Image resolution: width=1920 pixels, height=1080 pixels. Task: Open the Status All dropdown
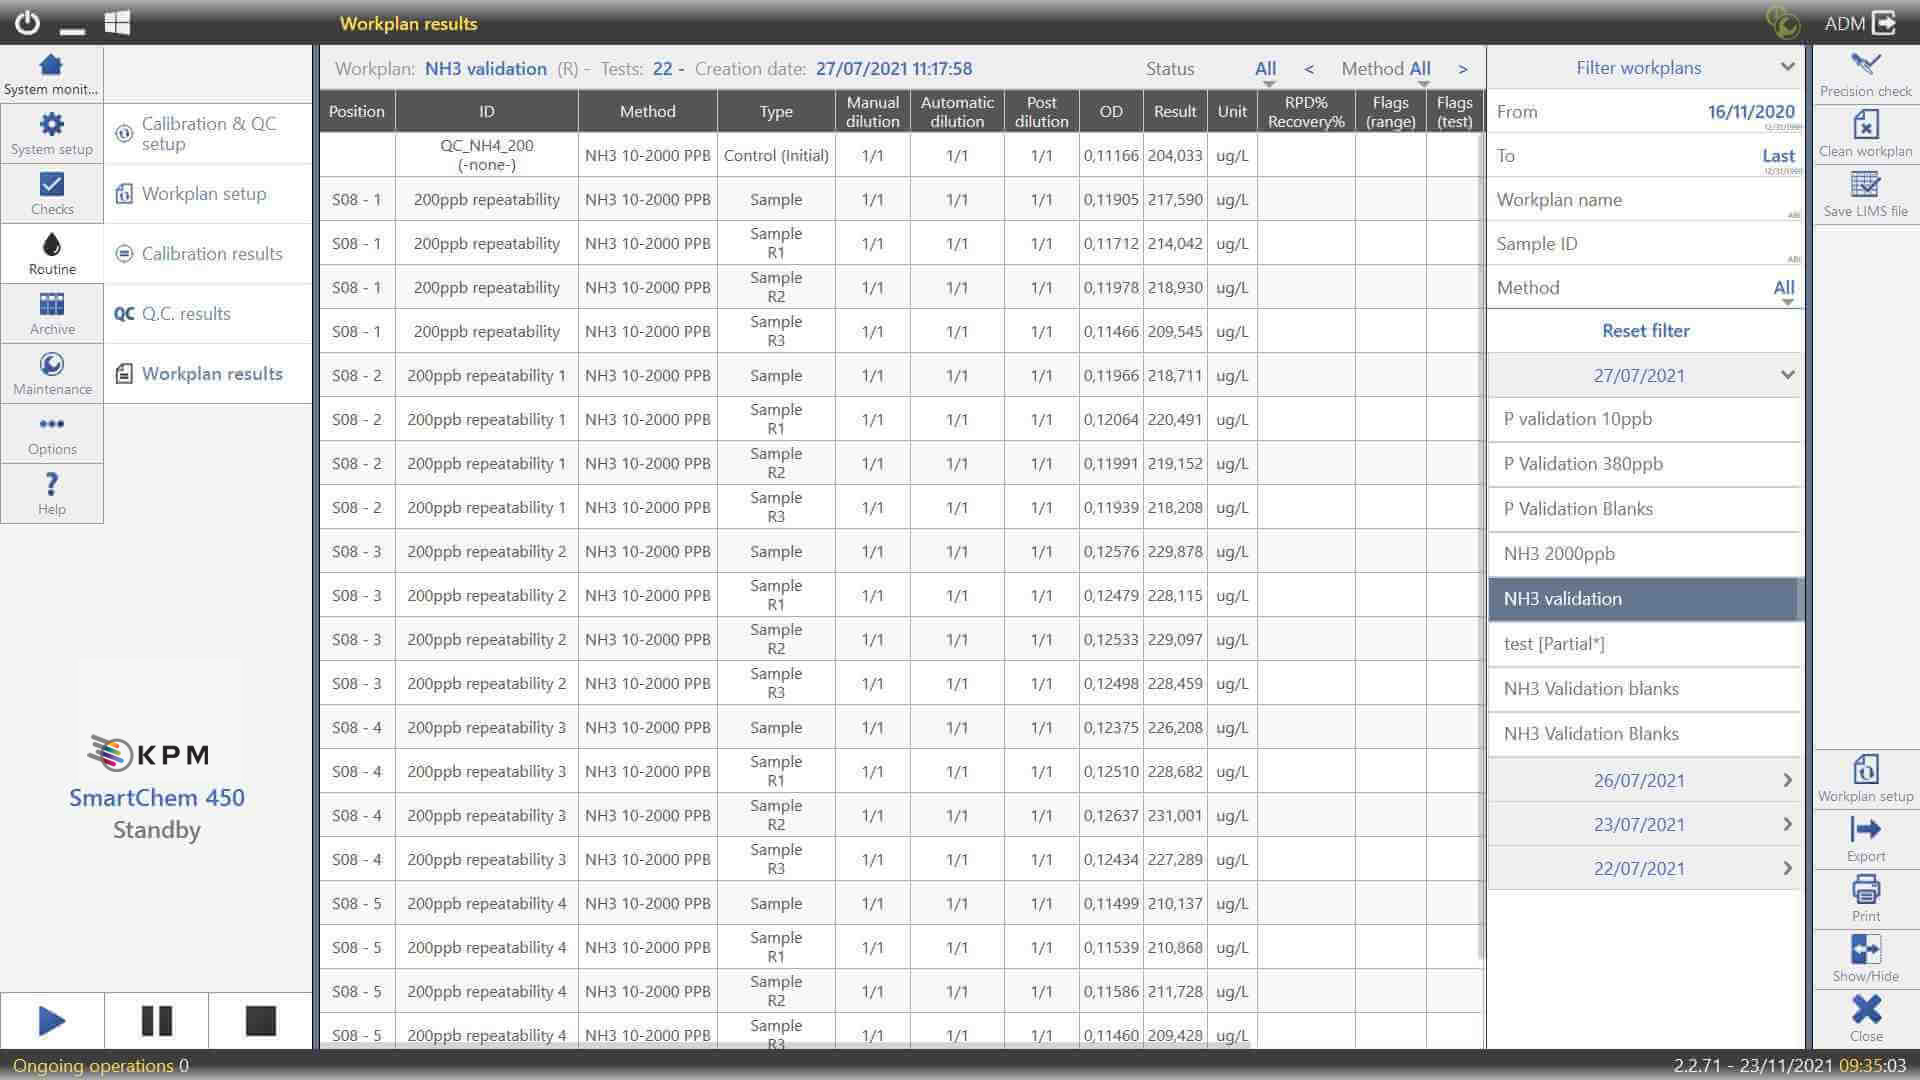1265,69
